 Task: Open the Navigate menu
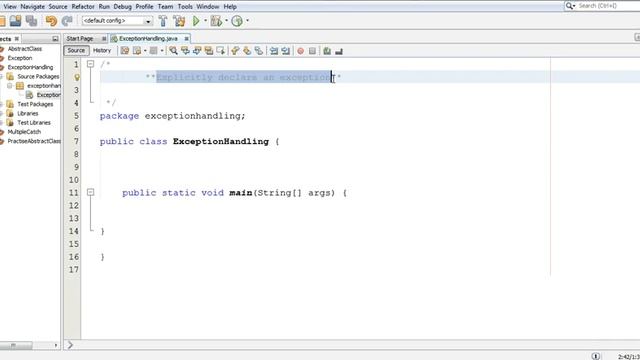(33, 7)
